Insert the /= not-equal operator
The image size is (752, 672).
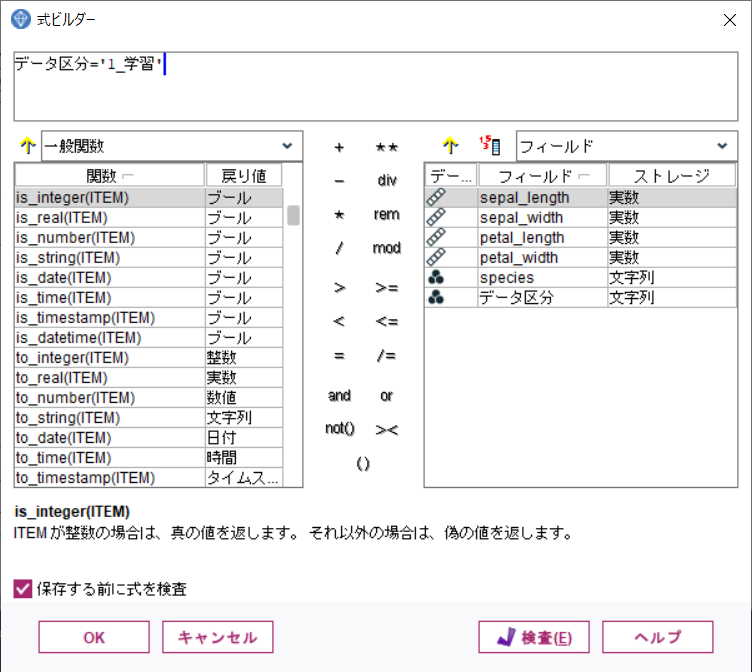tap(387, 356)
